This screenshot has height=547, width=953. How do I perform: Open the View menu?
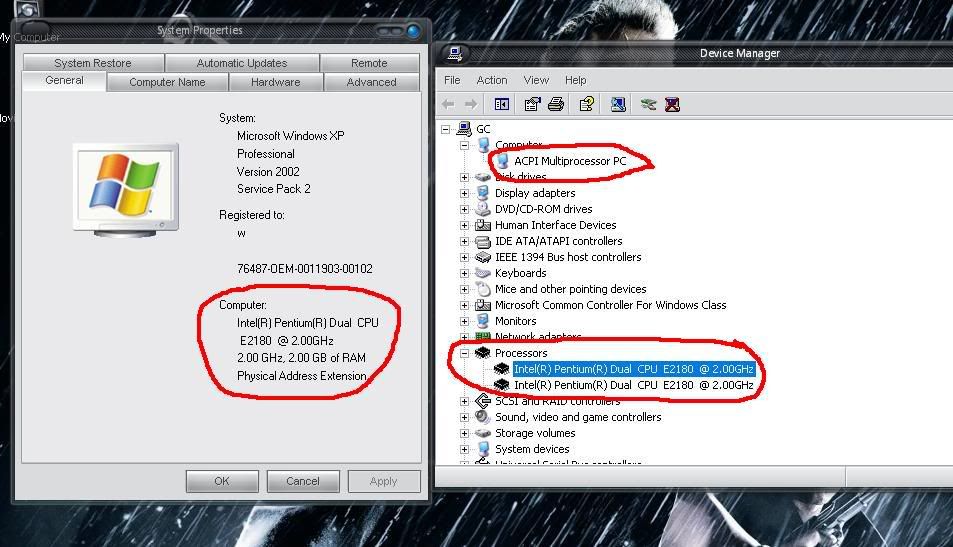point(536,80)
